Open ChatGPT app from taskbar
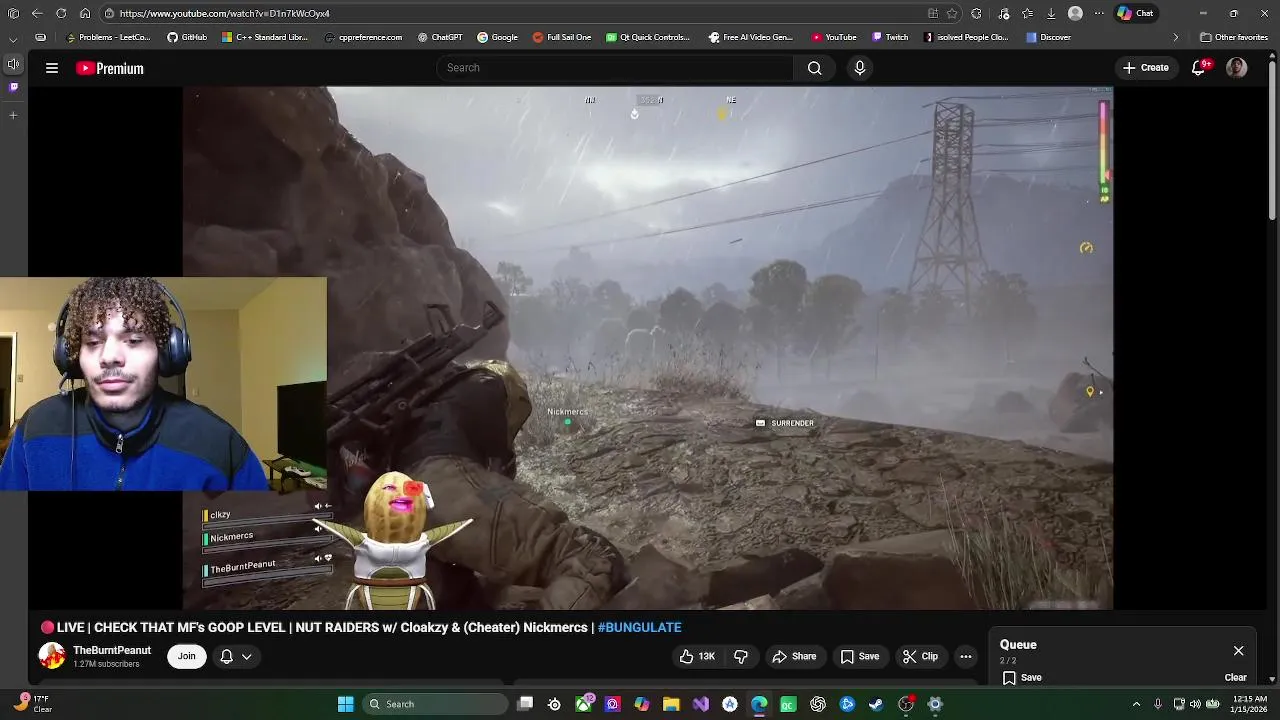 click(x=818, y=704)
